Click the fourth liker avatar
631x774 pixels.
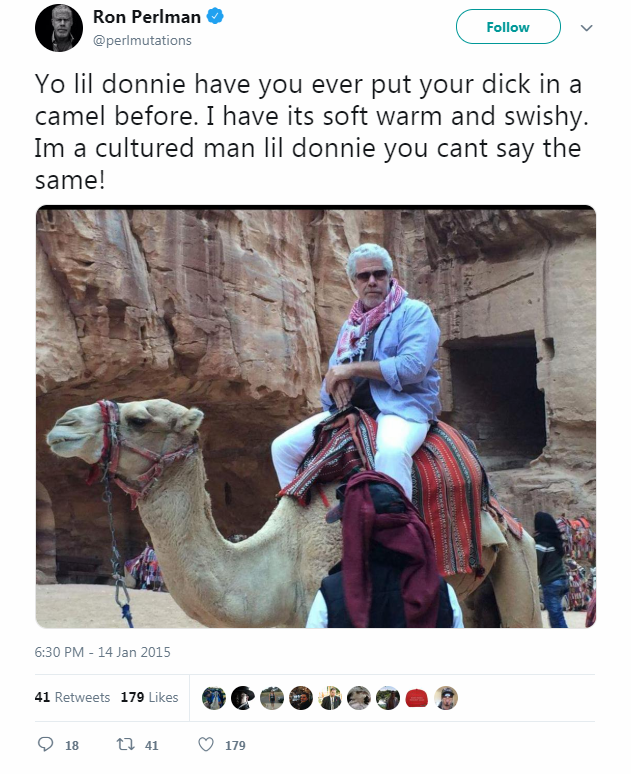point(300,698)
